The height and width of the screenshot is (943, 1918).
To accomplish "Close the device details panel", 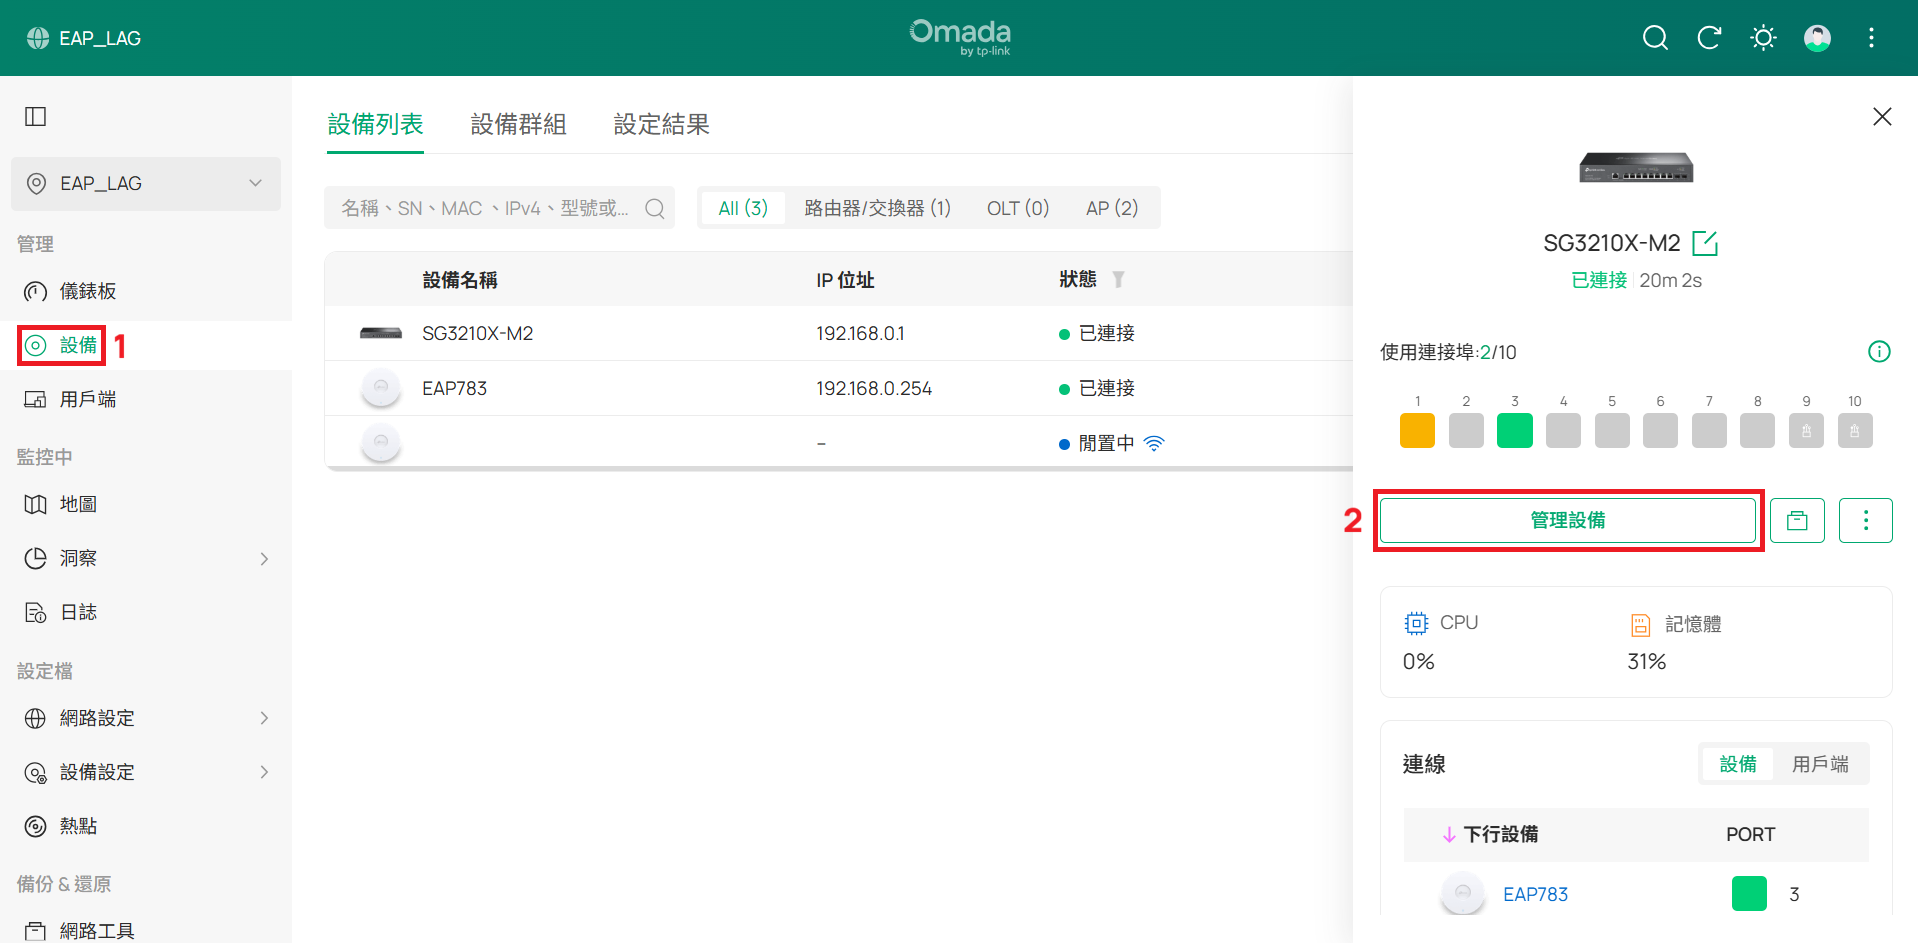I will (x=1882, y=117).
